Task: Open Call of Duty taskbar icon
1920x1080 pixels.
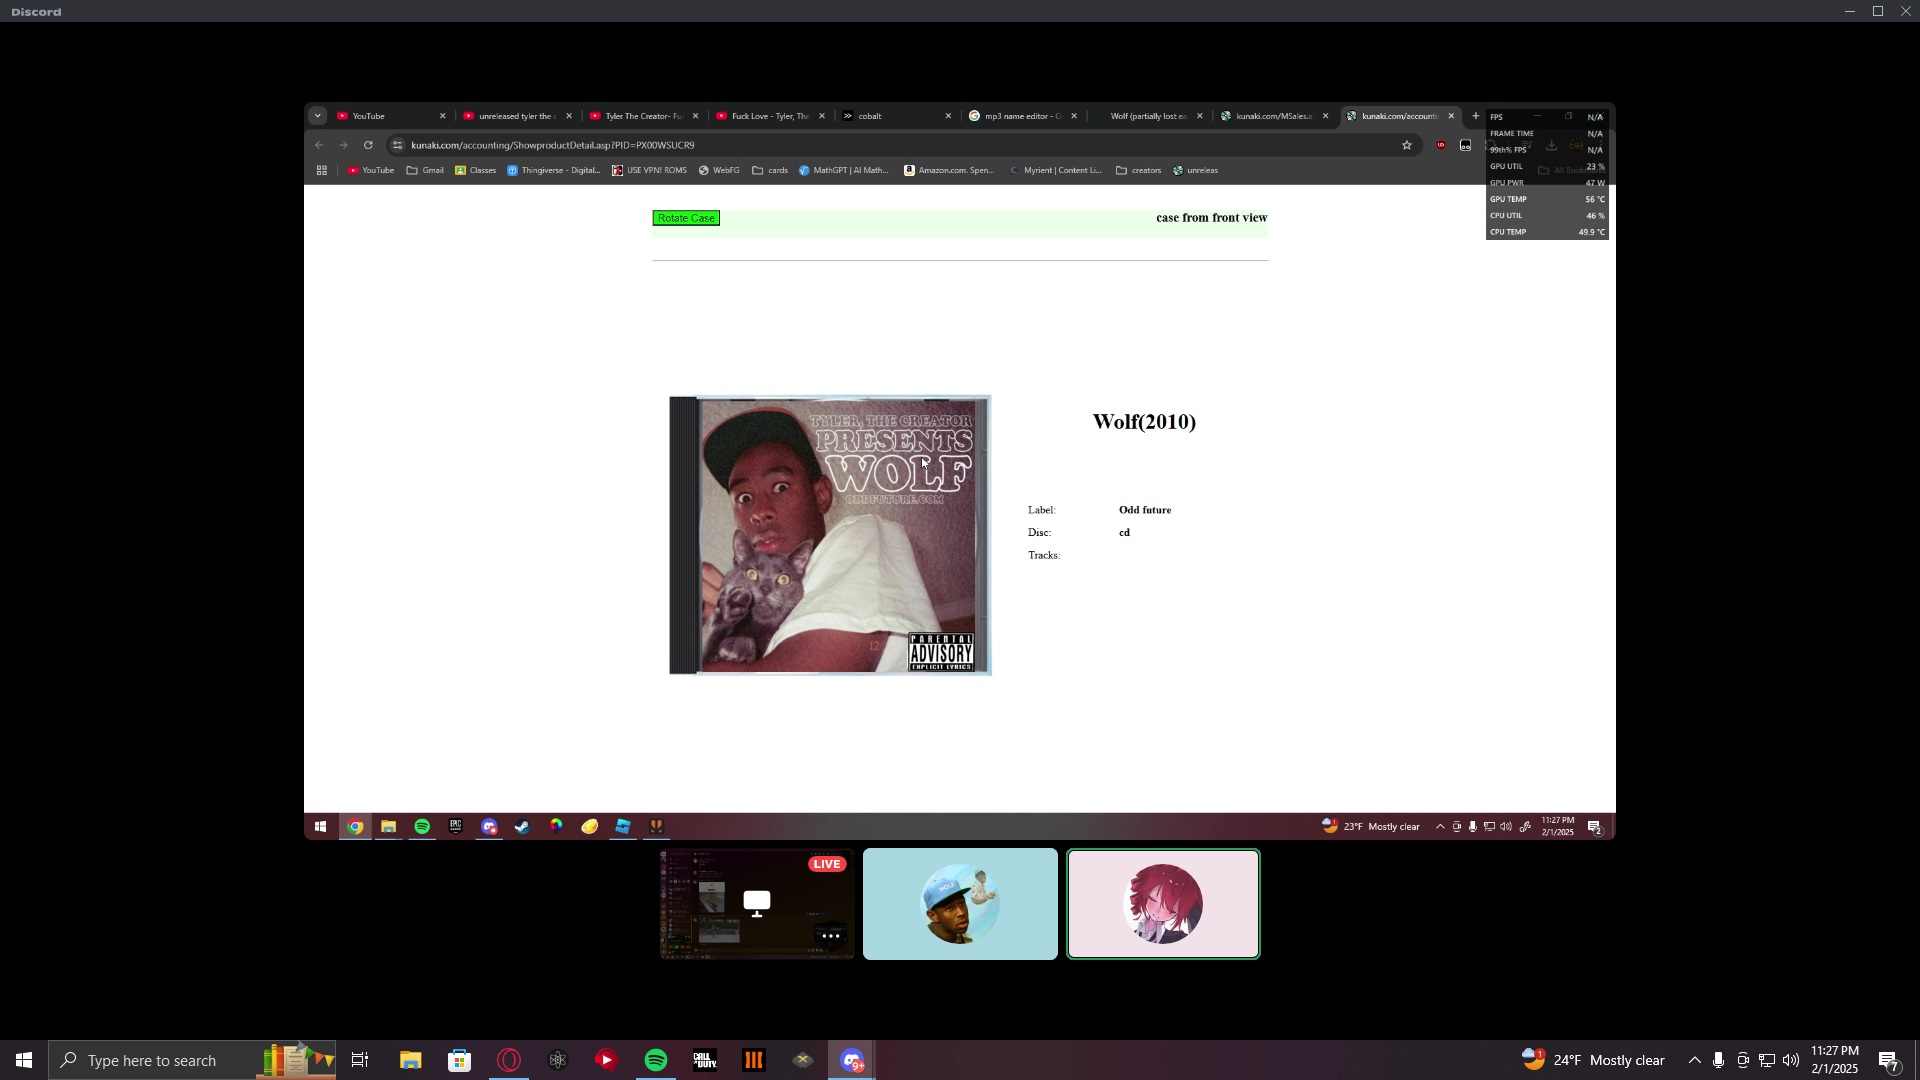Action: tap(705, 1060)
